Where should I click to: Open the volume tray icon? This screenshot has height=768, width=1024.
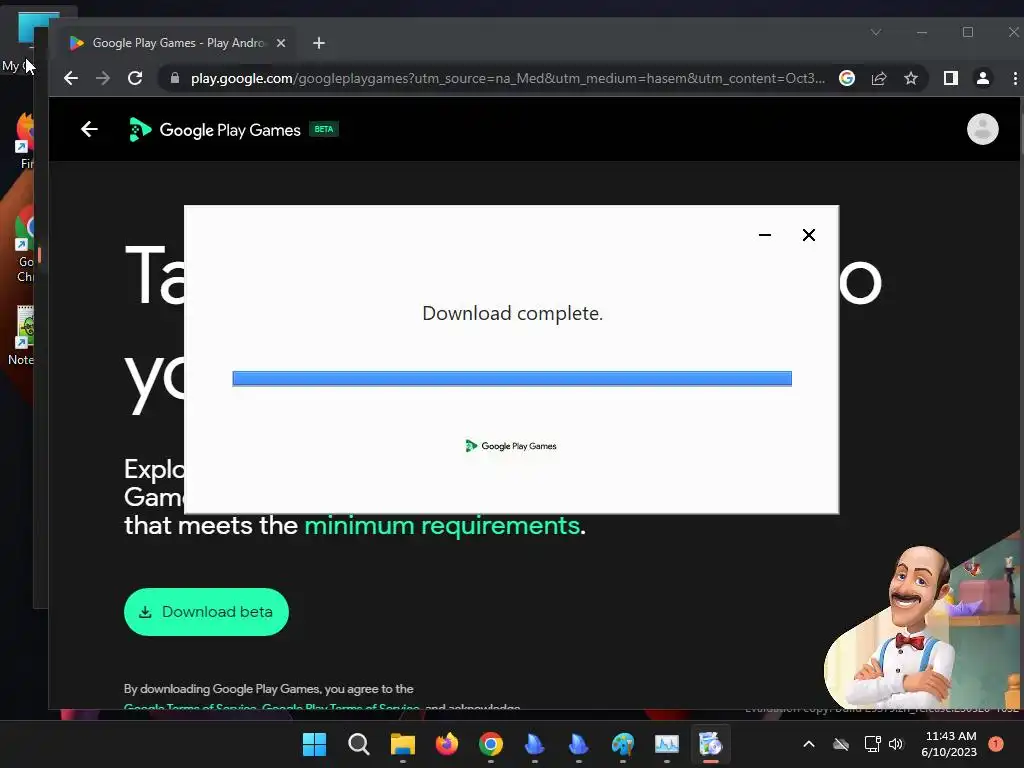(x=896, y=744)
